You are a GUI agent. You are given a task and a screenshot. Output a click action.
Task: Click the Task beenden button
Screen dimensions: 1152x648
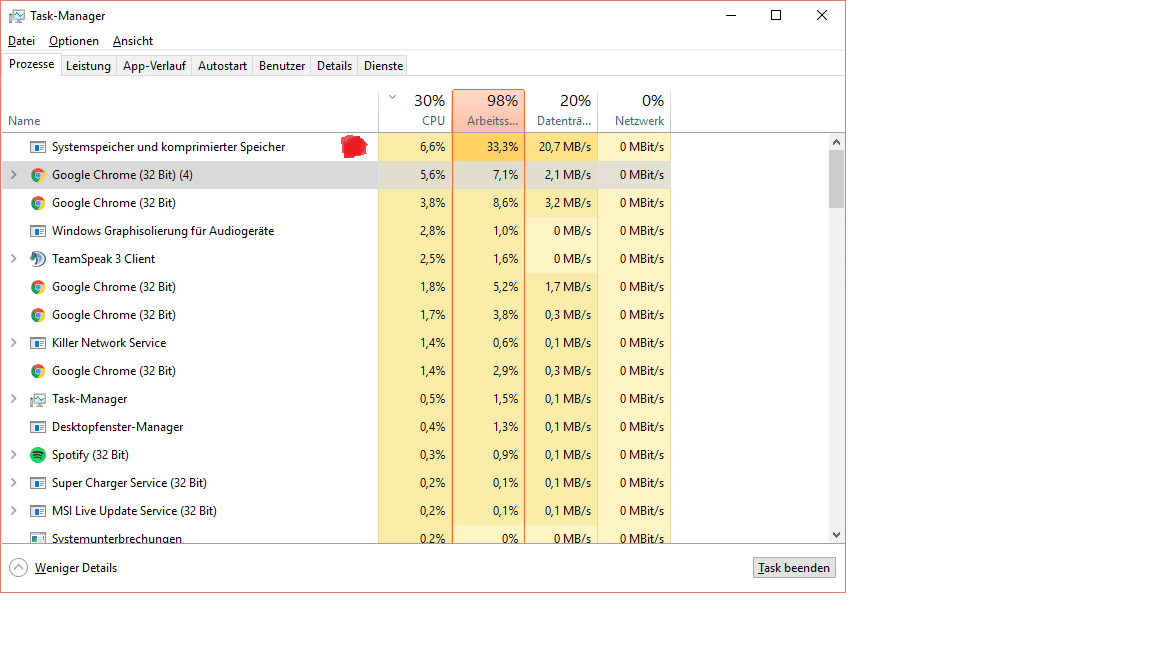click(794, 568)
